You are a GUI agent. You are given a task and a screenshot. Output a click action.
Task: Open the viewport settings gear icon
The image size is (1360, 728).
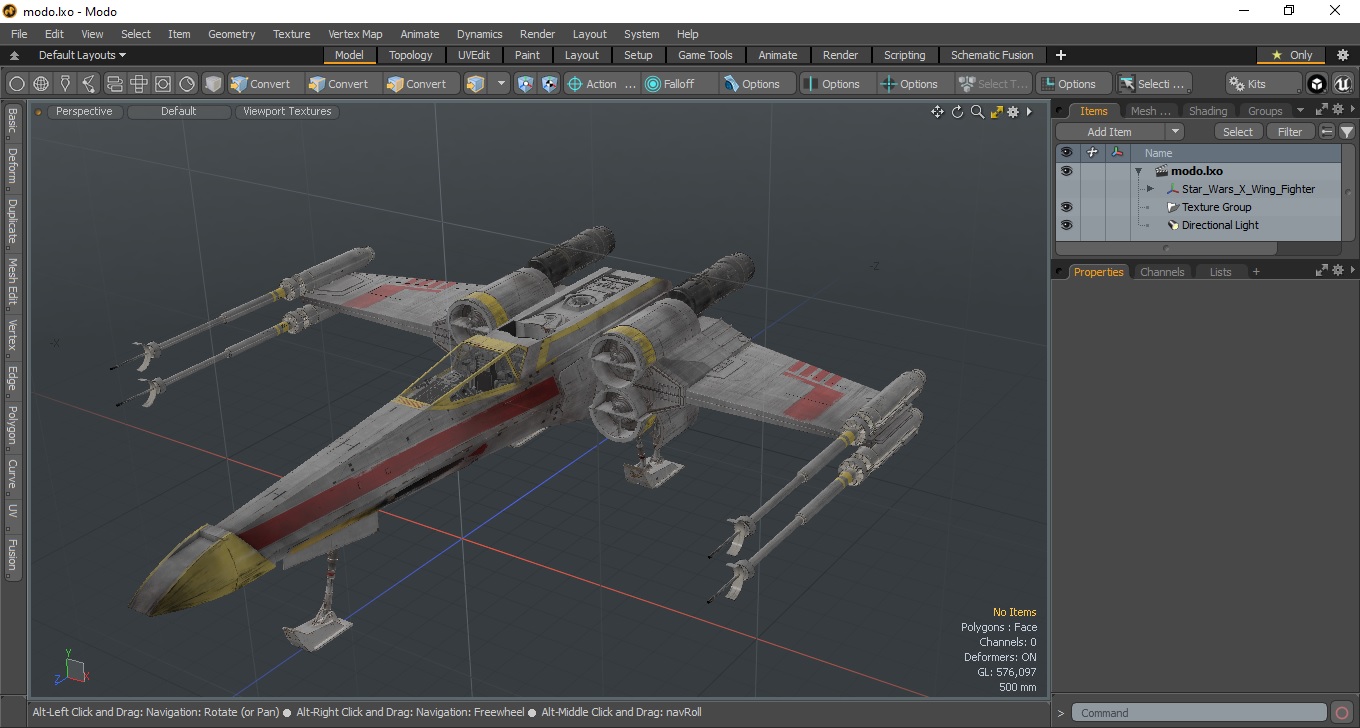pos(1013,112)
